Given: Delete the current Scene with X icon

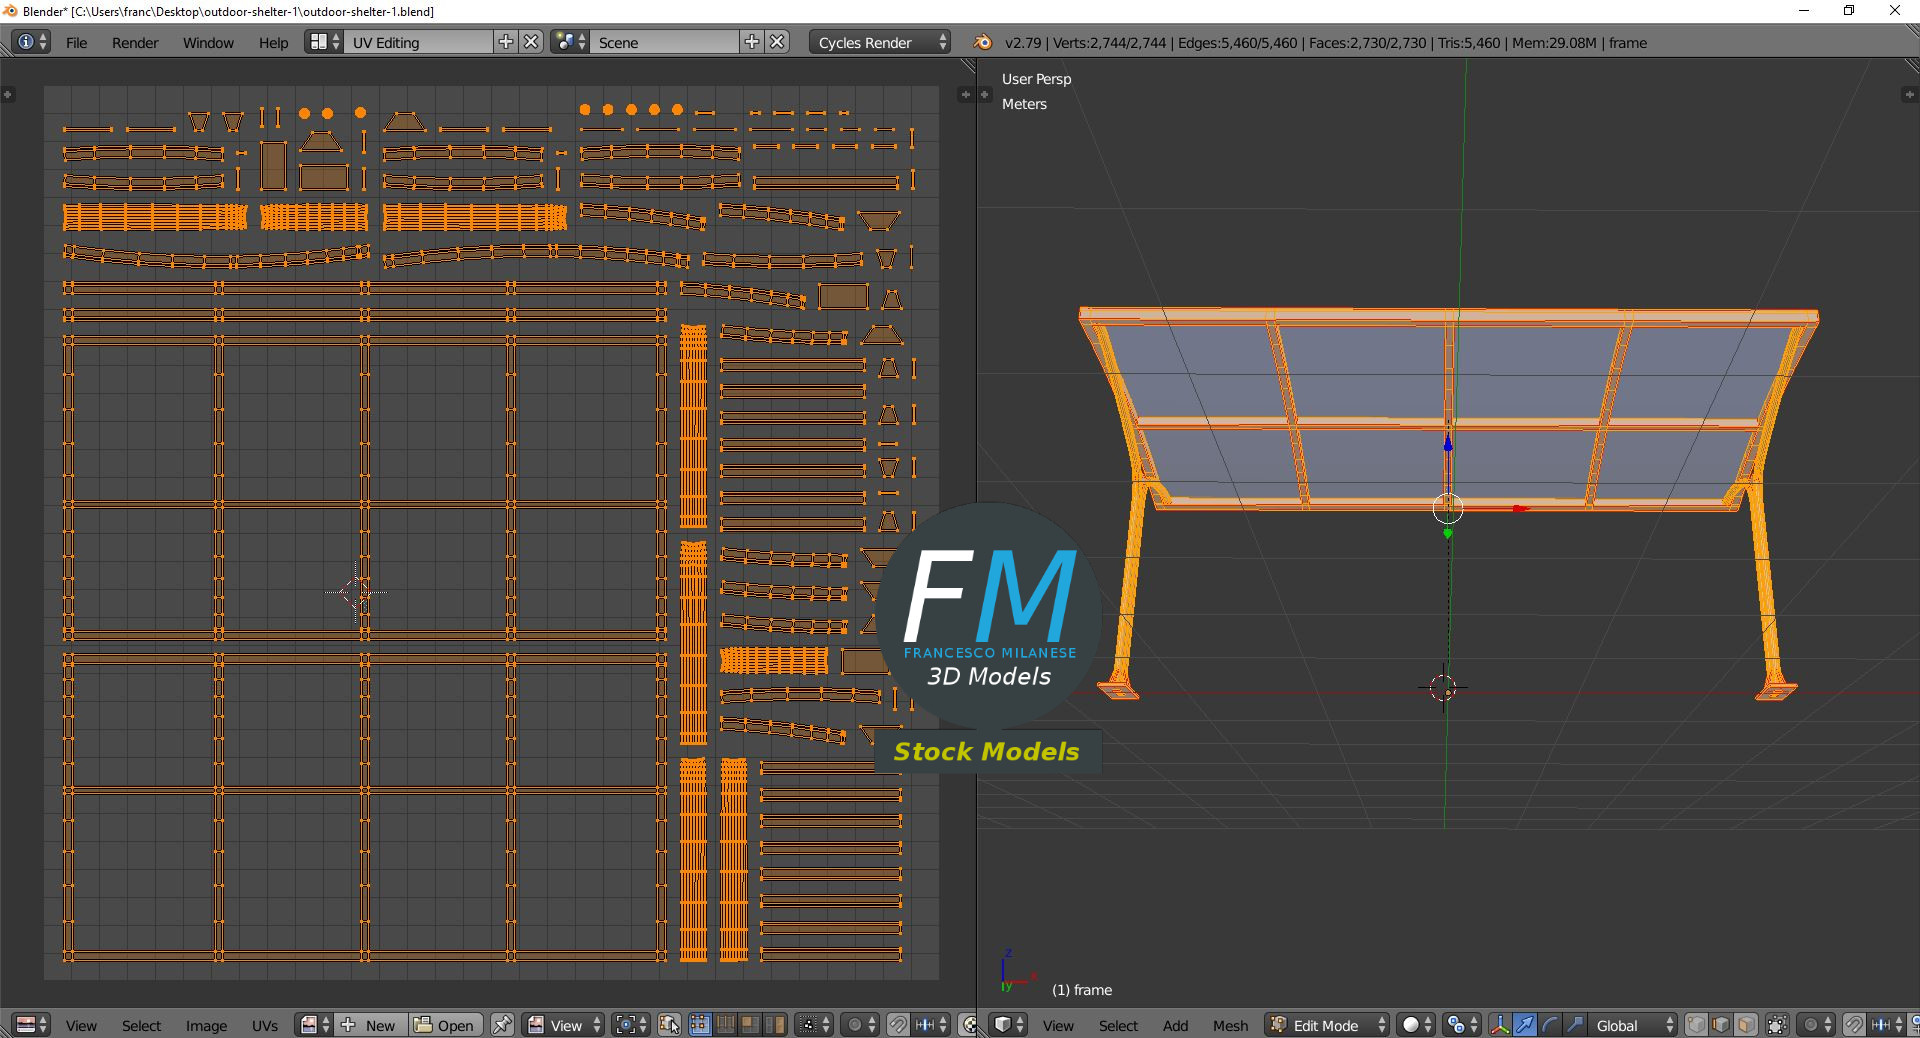Looking at the screenshot, I should [x=777, y=42].
